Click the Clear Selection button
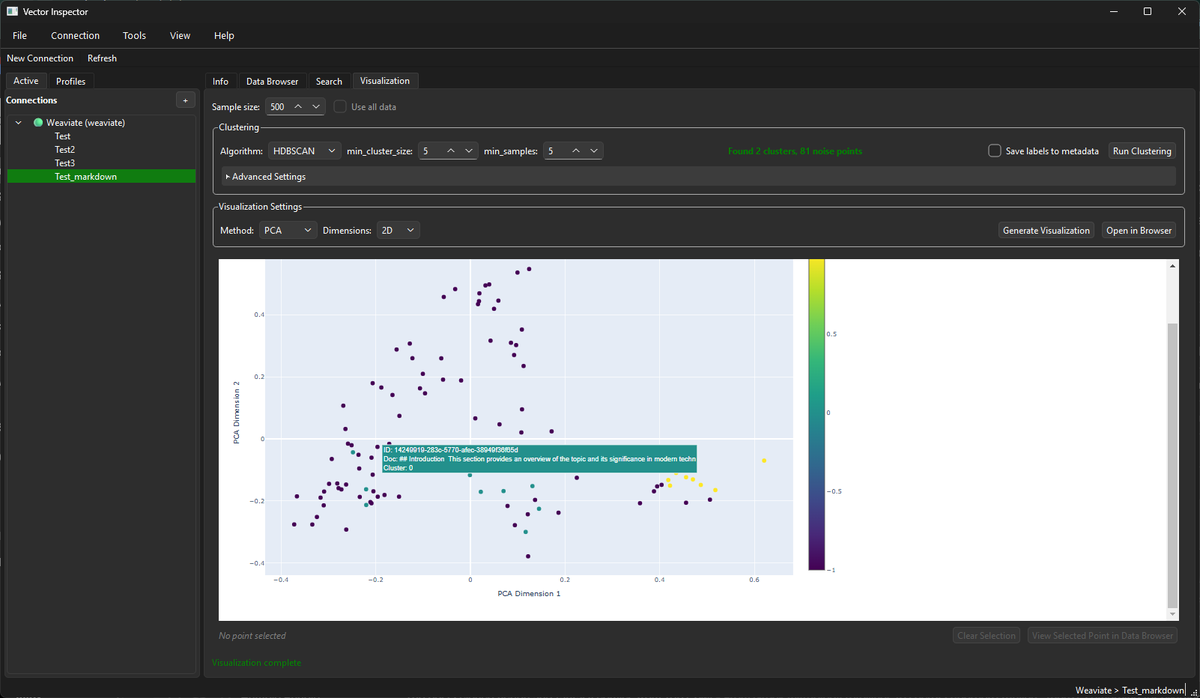The height and width of the screenshot is (698, 1200). pos(987,635)
